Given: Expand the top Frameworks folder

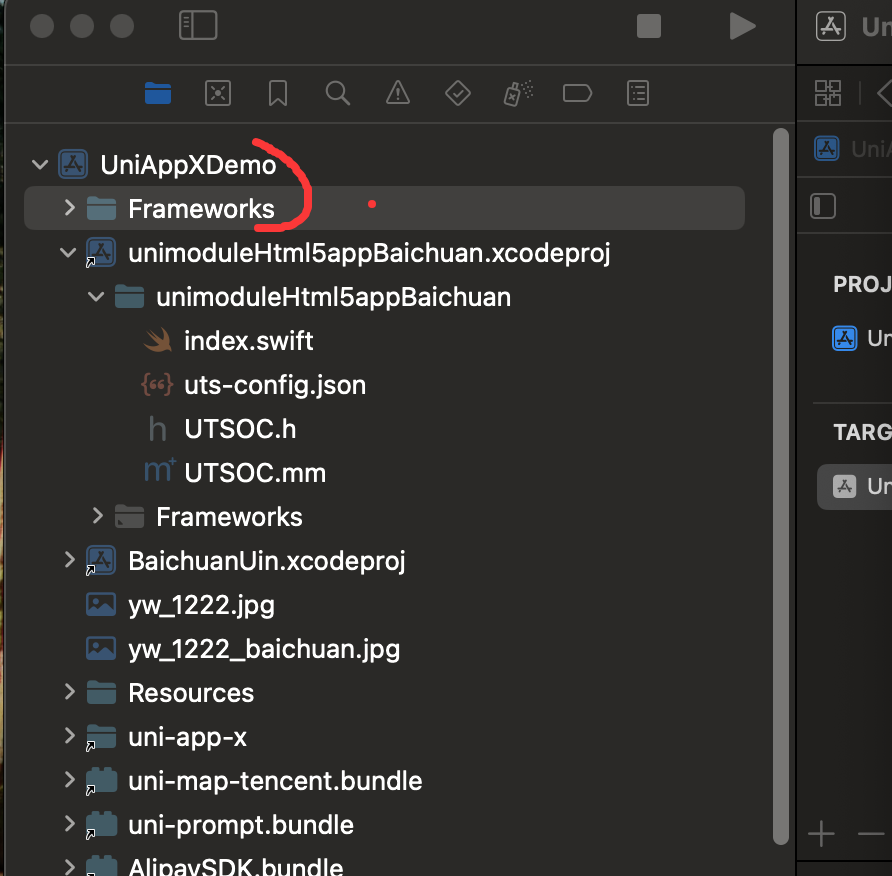Looking at the screenshot, I should [69, 208].
